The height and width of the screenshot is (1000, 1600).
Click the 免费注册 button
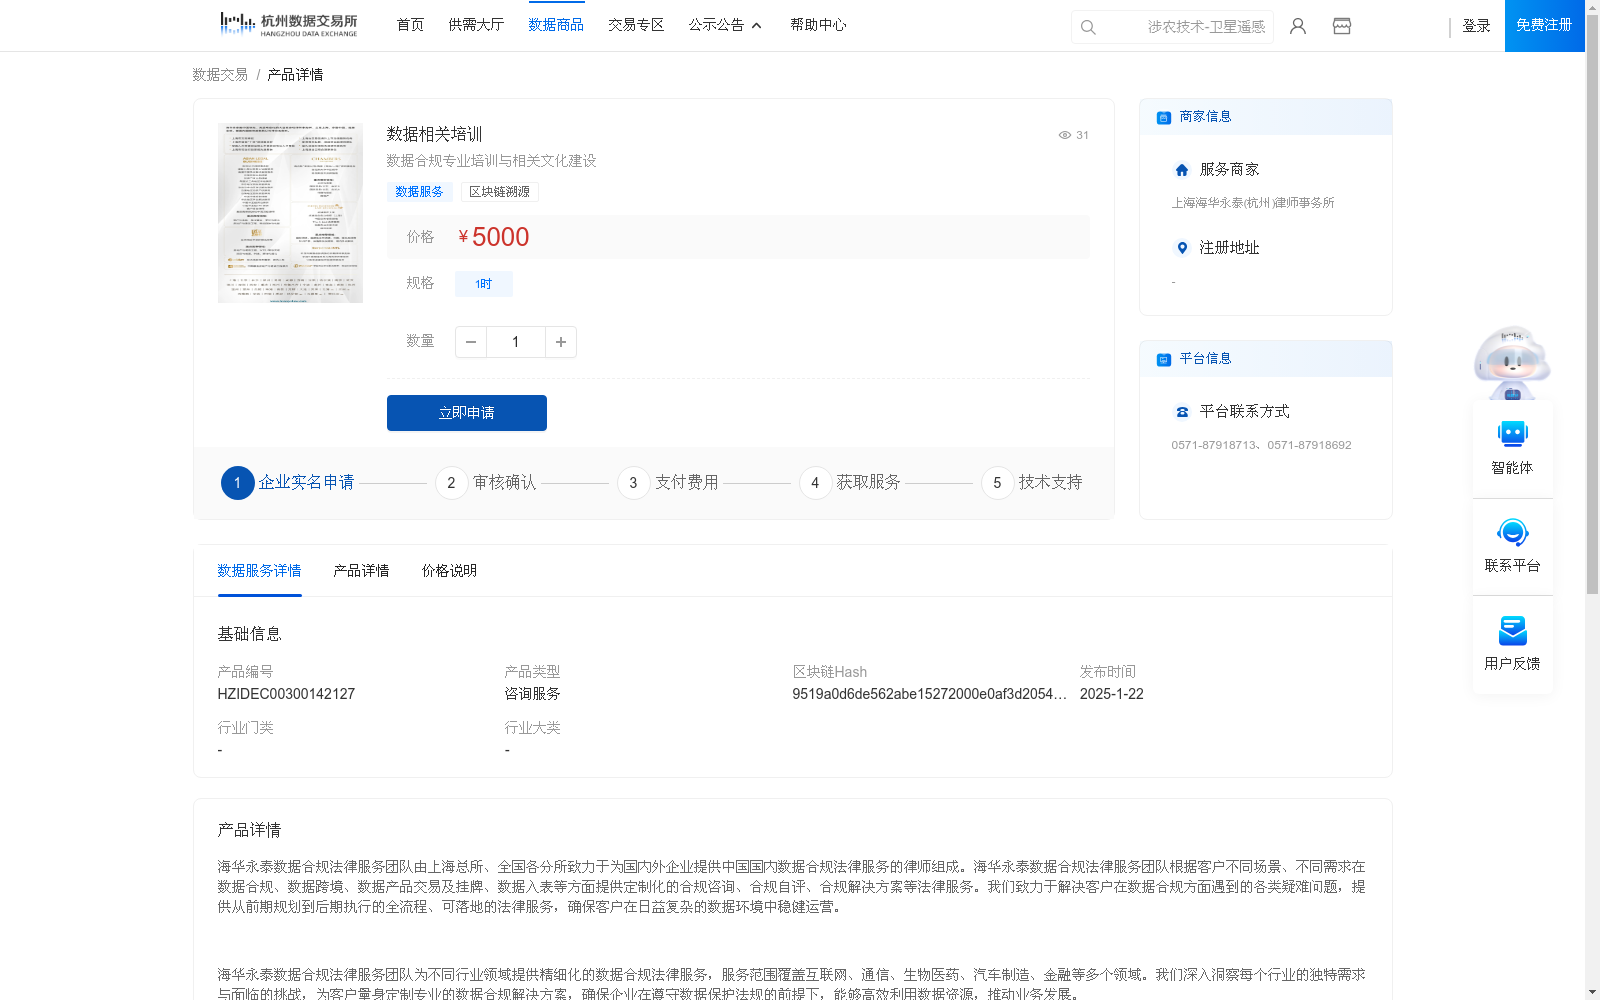1544,25
